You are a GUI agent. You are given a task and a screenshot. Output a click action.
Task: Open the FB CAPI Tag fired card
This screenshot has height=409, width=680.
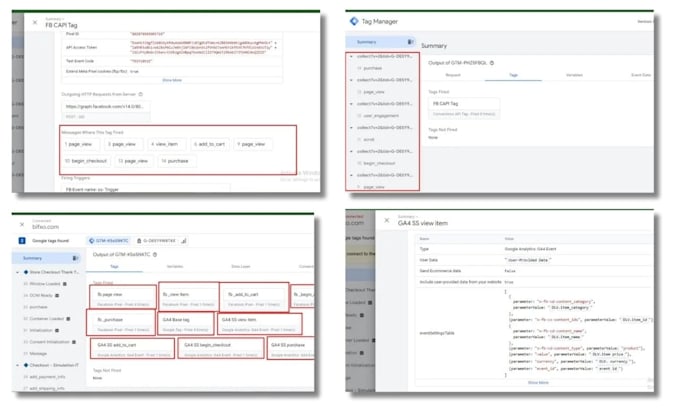[x=464, y=108]
